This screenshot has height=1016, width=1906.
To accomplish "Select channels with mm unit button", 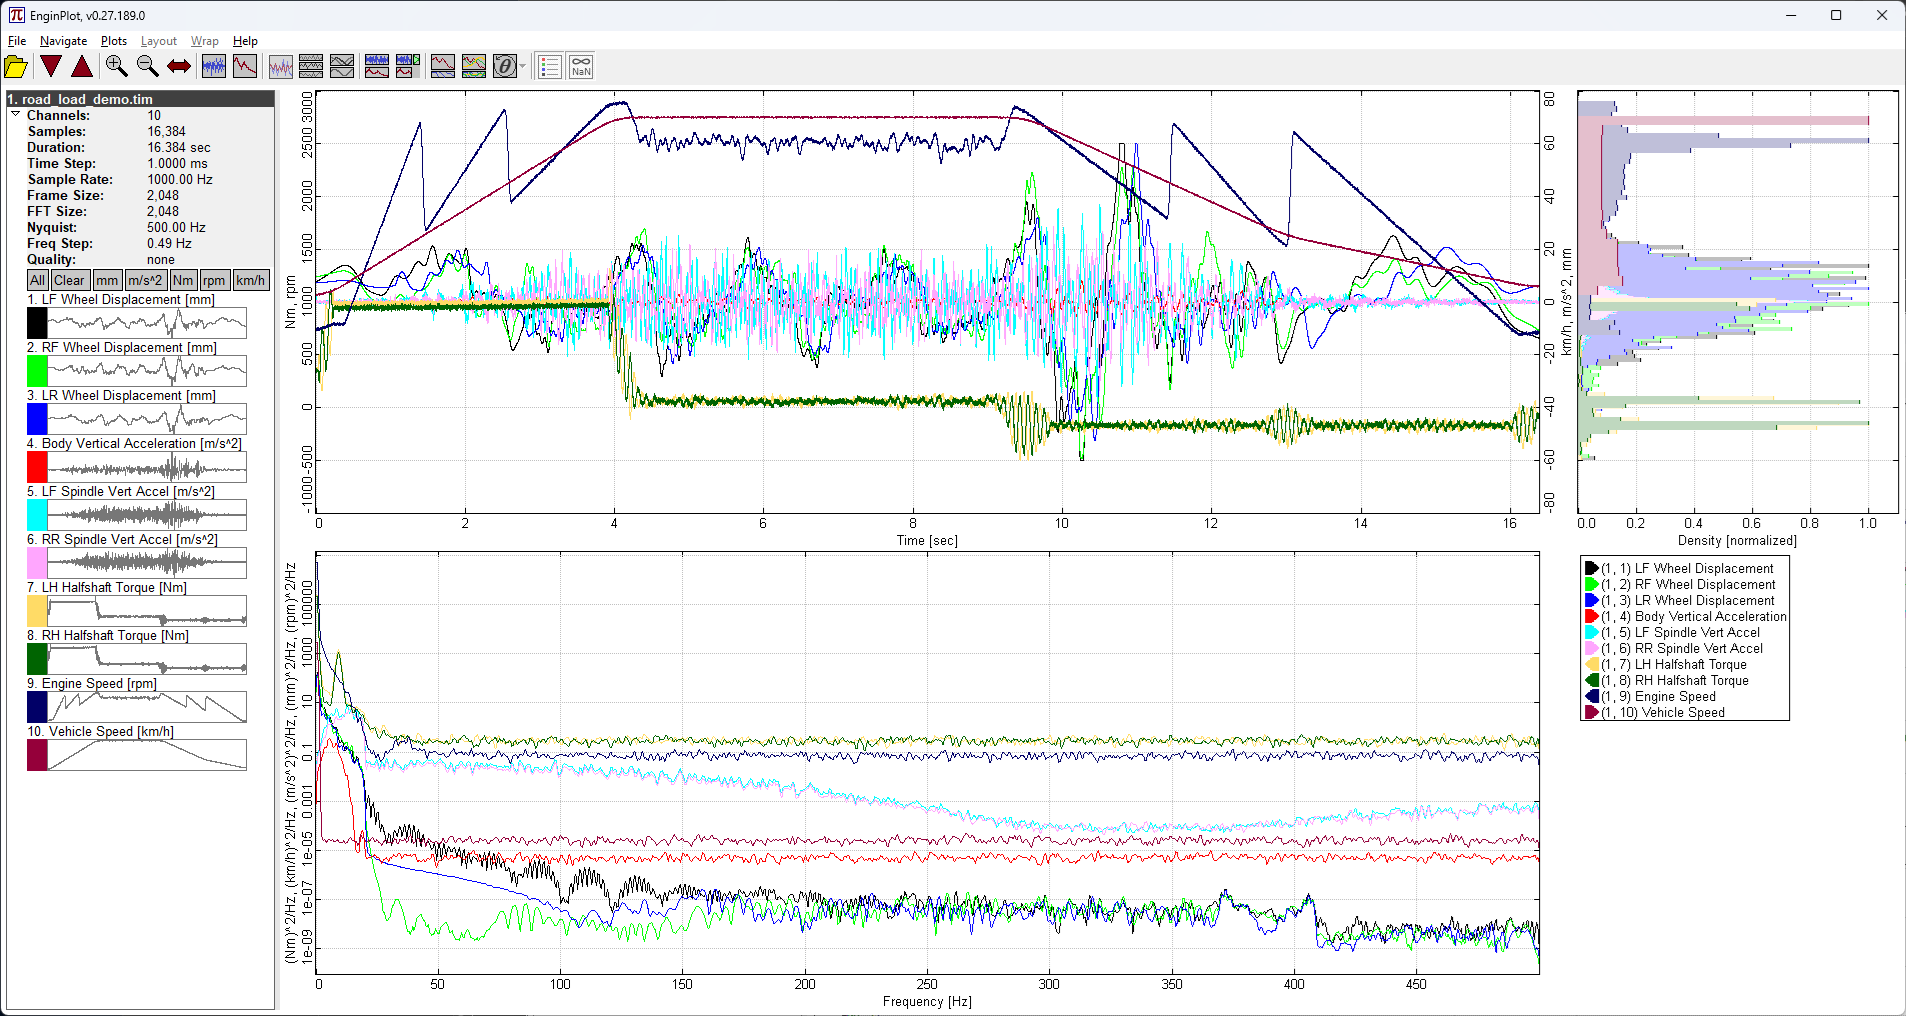I will [x=108, y=280].
